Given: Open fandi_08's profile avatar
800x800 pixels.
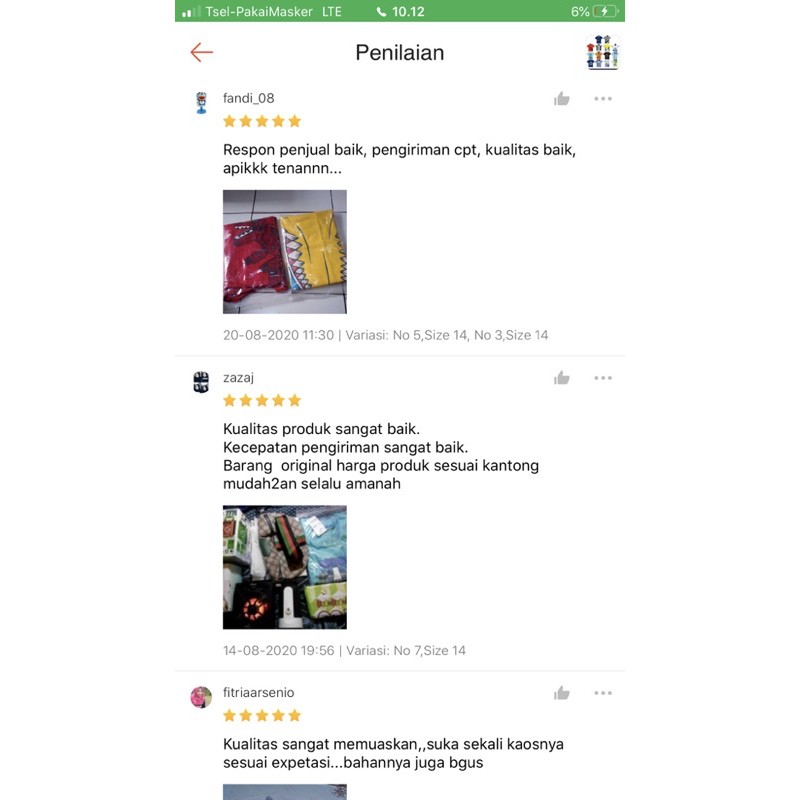Looking at the screenshot, I should coord(202,103).
